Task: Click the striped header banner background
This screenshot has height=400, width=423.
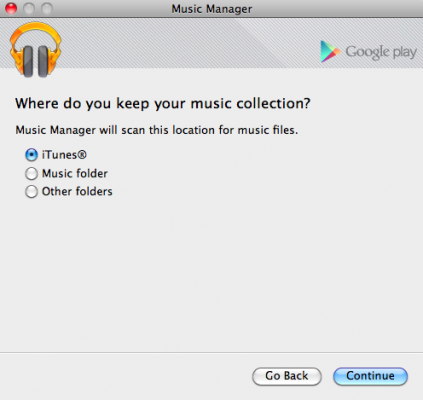Action: [190, 43]
